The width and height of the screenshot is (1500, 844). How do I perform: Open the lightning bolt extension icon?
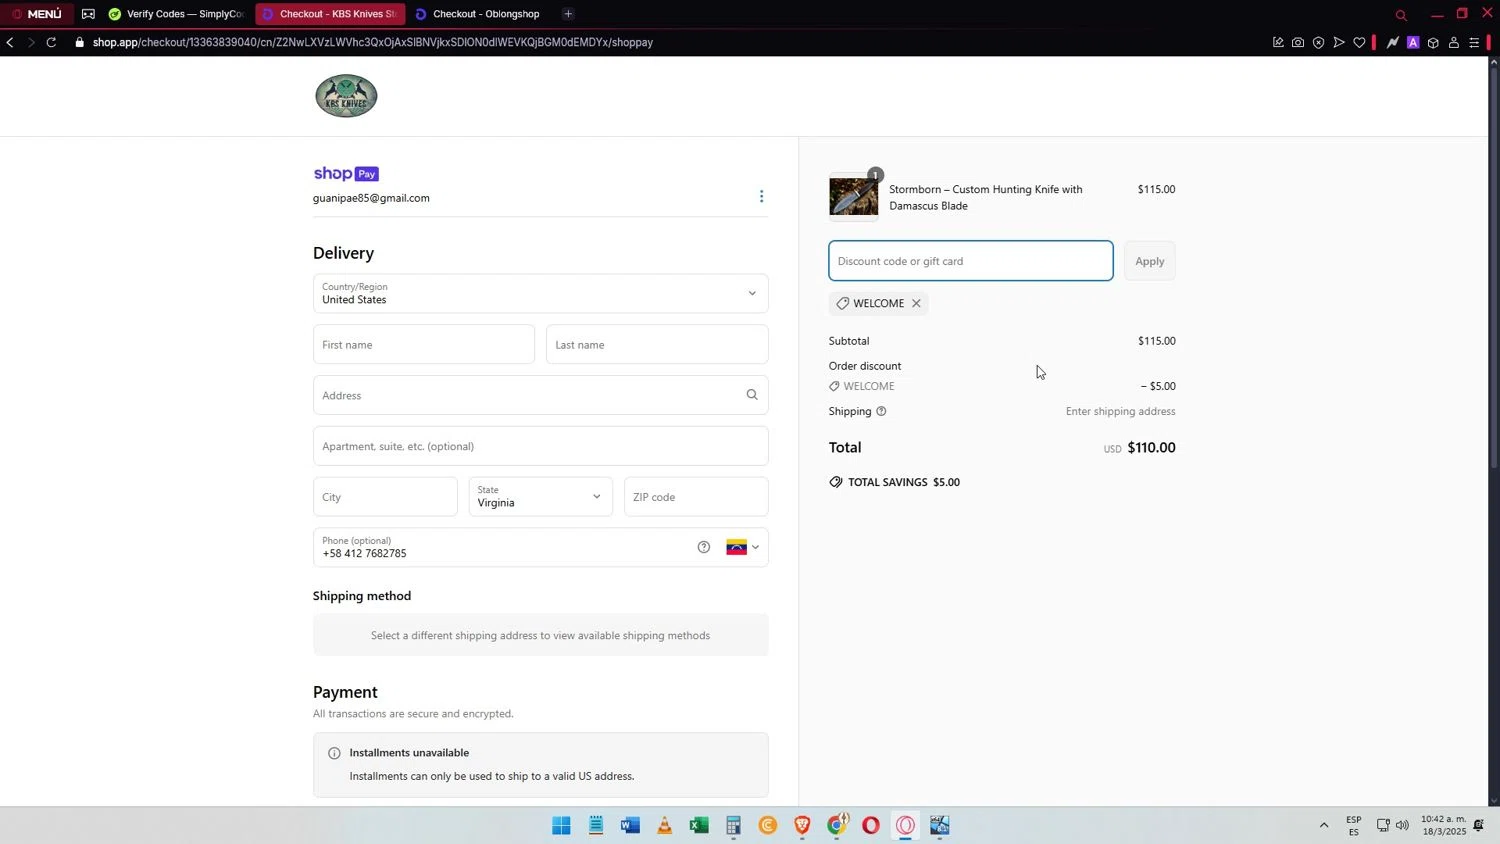[1392, 42]
